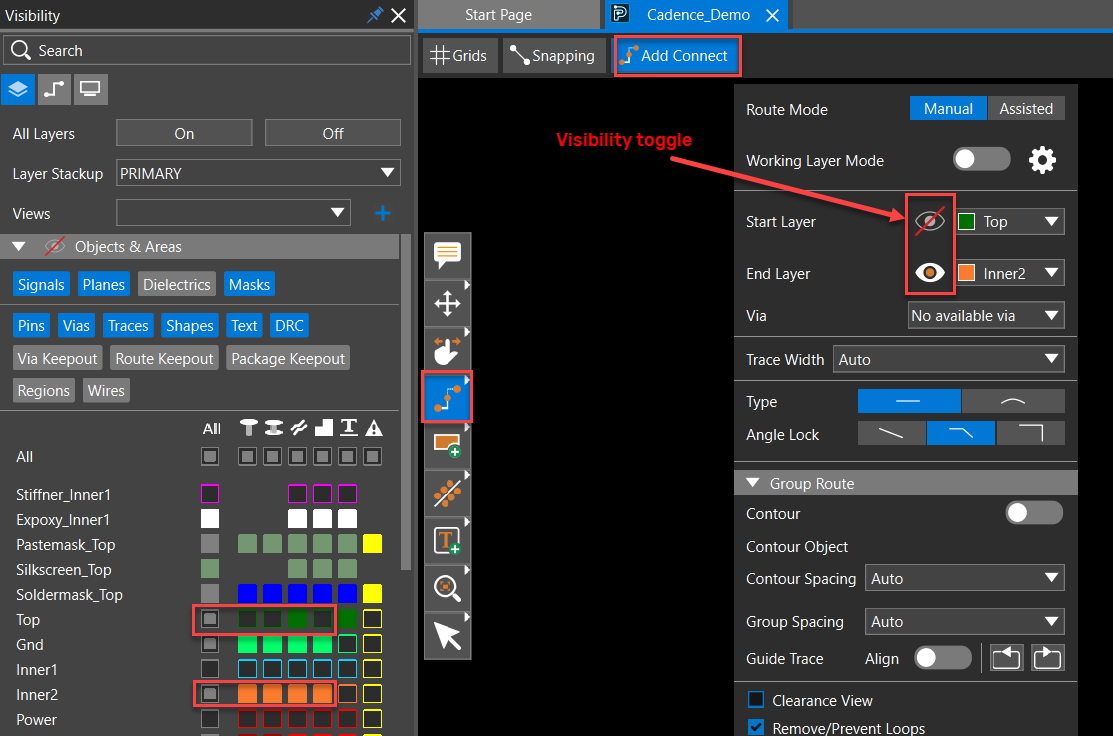Select the Slide tool with hand icon
Viewport: 1113px width, 736px height.
(x=447, y=351)
